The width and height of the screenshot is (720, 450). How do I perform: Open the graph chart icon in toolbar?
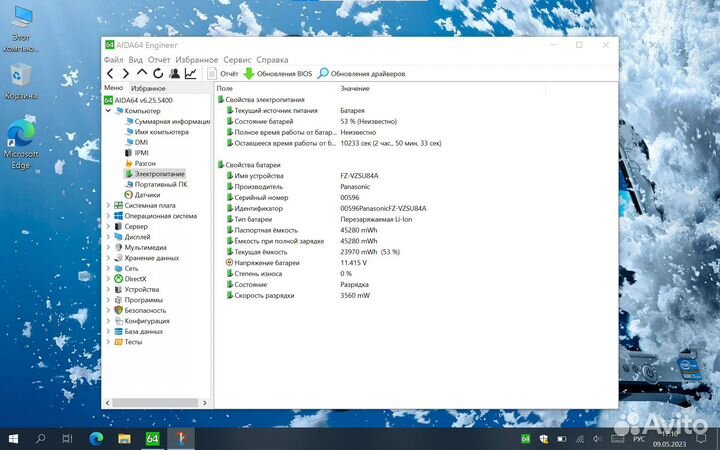click(190, 73)
